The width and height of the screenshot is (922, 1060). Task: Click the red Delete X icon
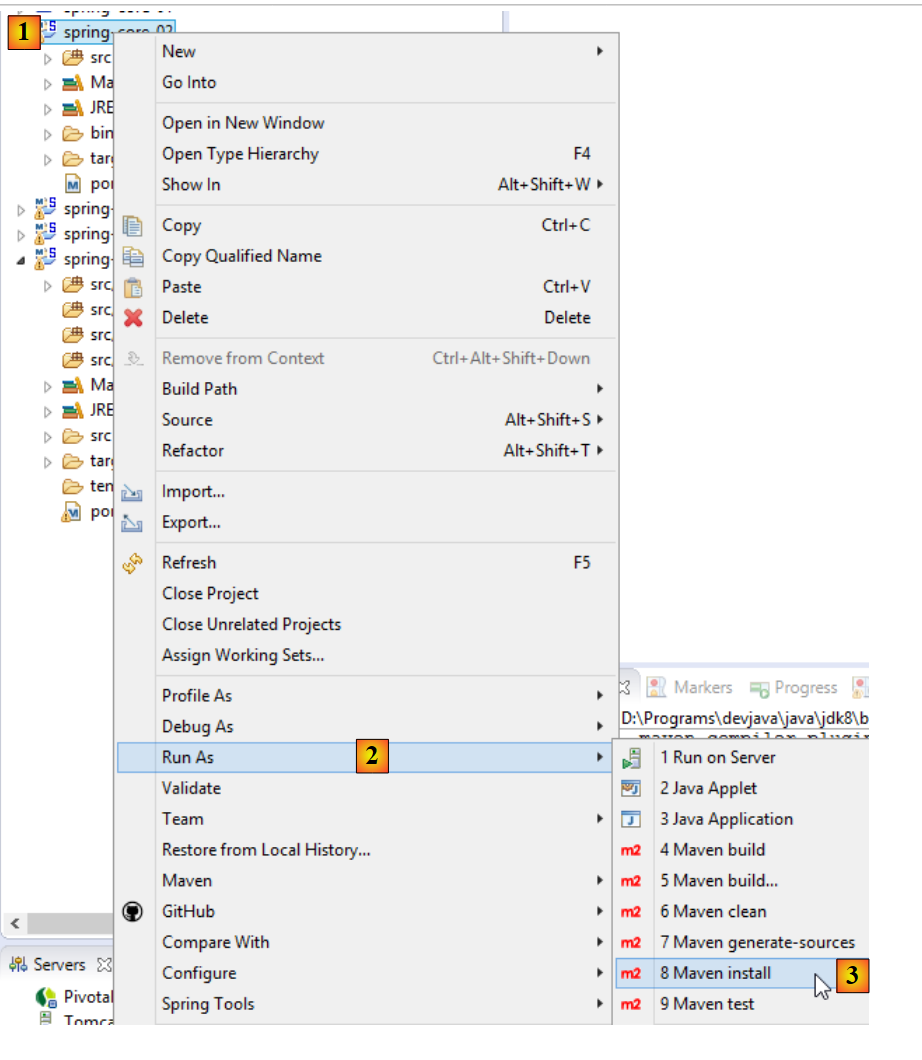[x=133, y=318]
